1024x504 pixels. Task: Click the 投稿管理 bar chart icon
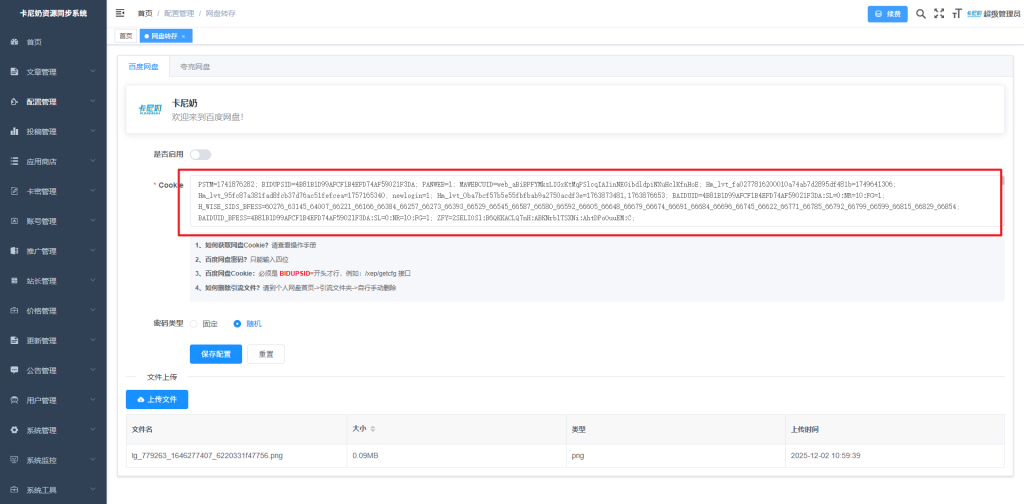pyautogui.click(x=14, y=131)
